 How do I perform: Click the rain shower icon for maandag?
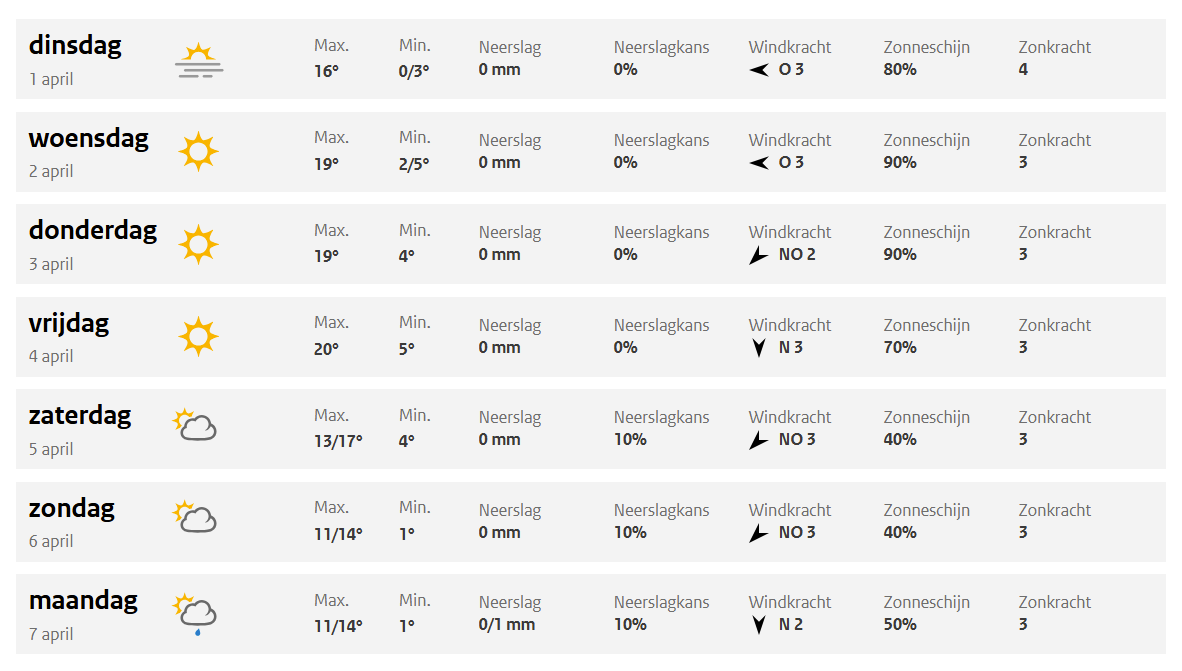pos(195,613)
